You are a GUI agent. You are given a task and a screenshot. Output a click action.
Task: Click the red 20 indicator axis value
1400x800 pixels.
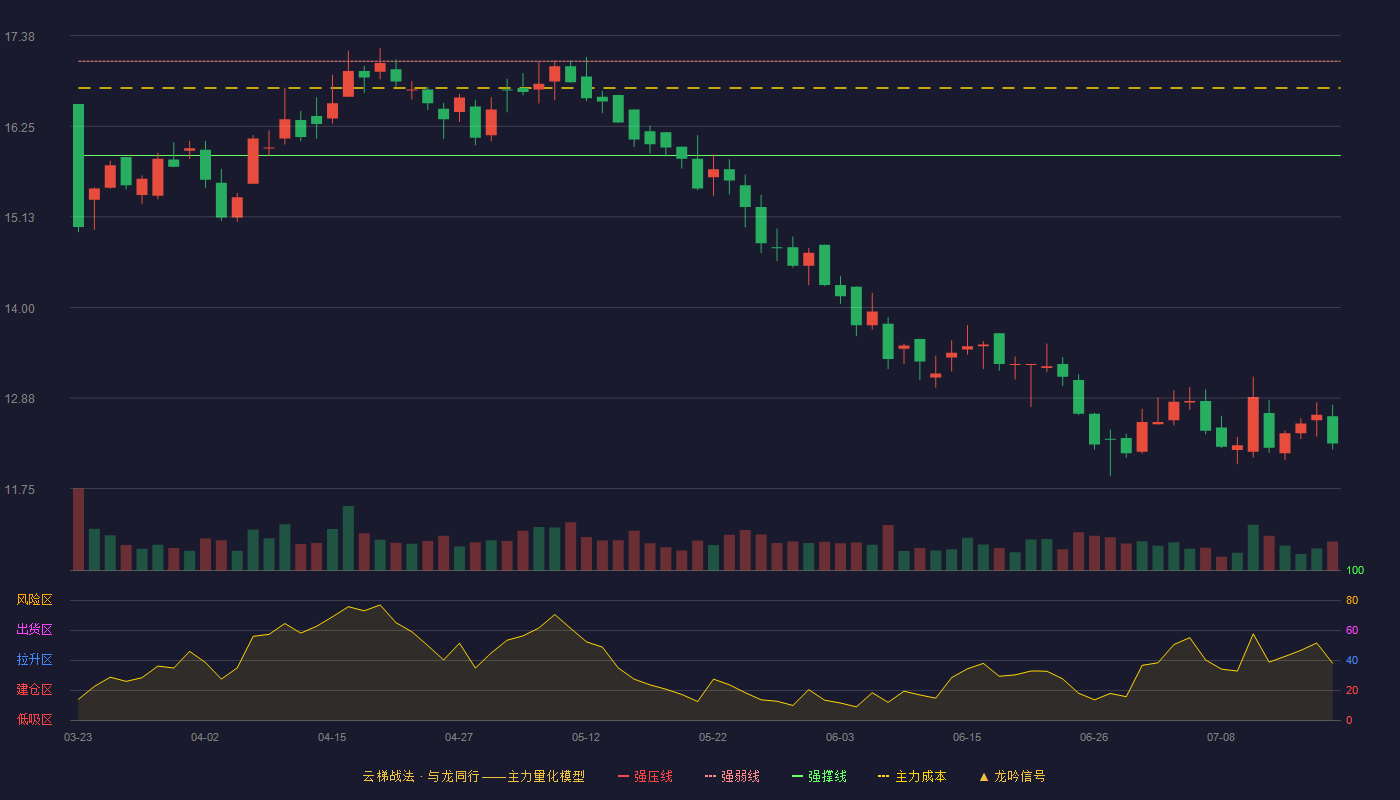(x=1352, y=690)
